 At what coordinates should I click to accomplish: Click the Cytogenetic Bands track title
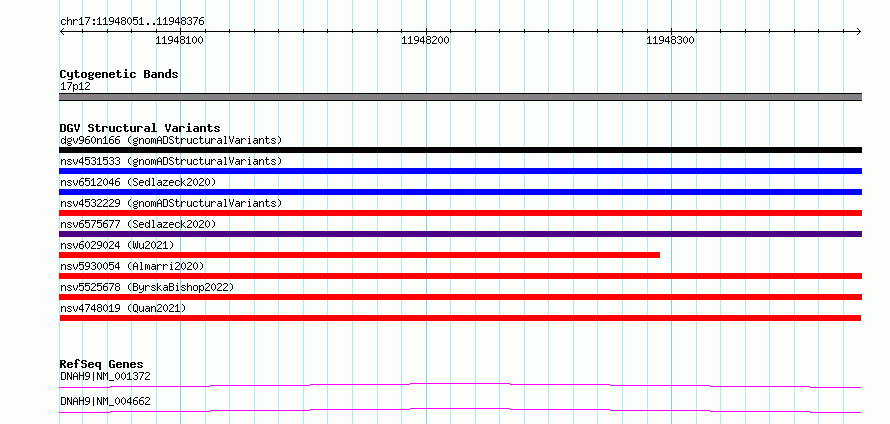pyautogui.click(x=119, y=74)
